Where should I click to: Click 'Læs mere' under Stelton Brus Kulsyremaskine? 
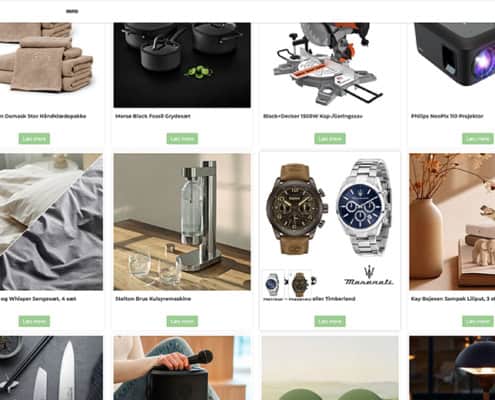pos(182,321)
